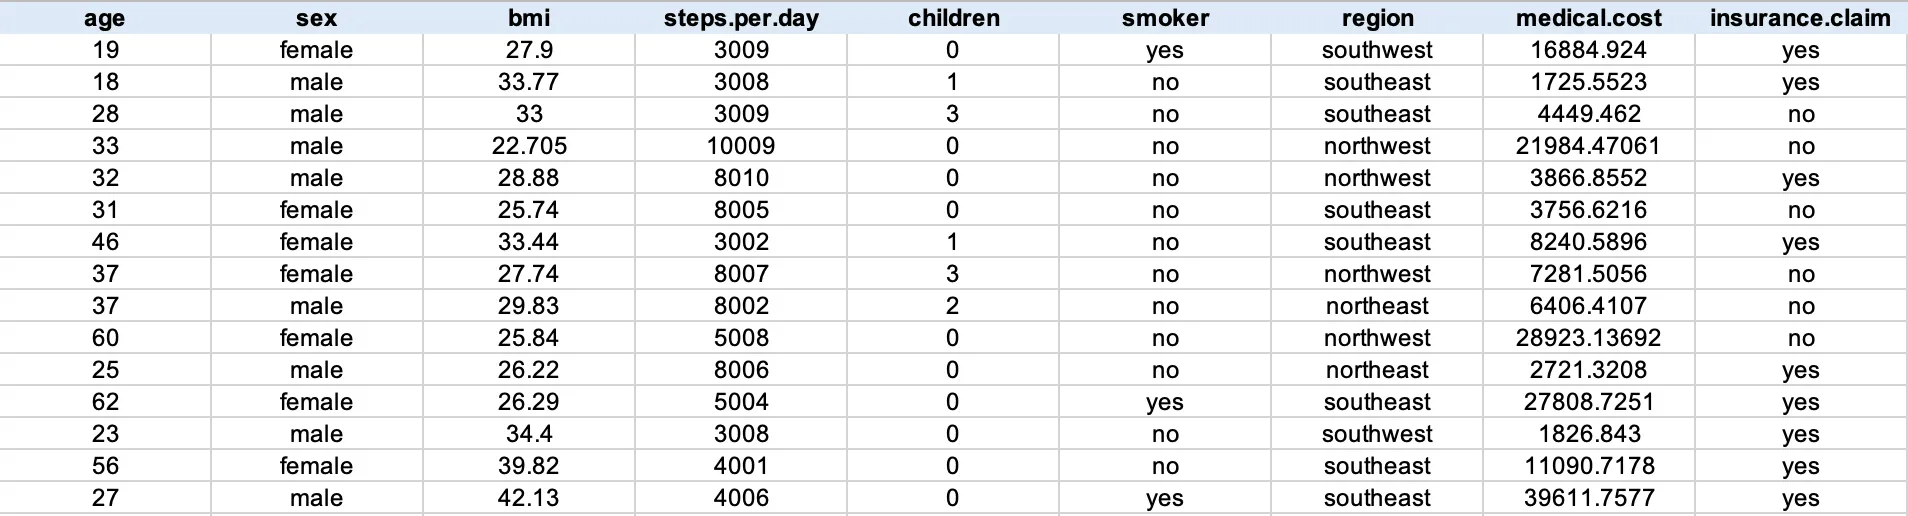Click the medical cost cell 28923.13692
Viewport: 1908px width, 516px height.
point(1589,338)
